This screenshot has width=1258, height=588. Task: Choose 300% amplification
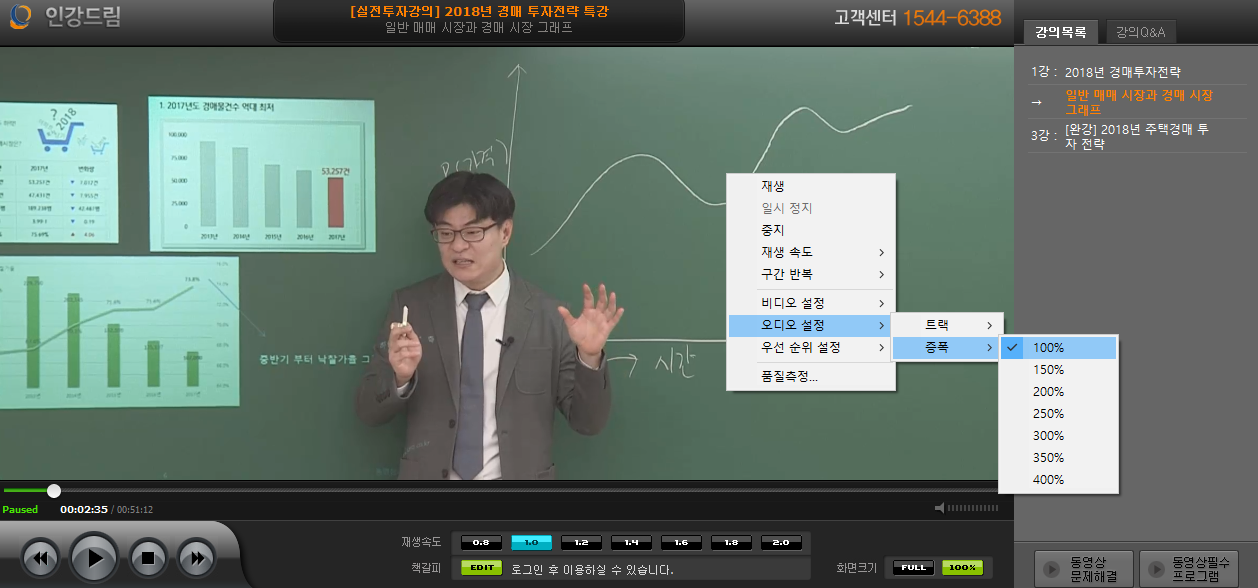(1058, 436)
